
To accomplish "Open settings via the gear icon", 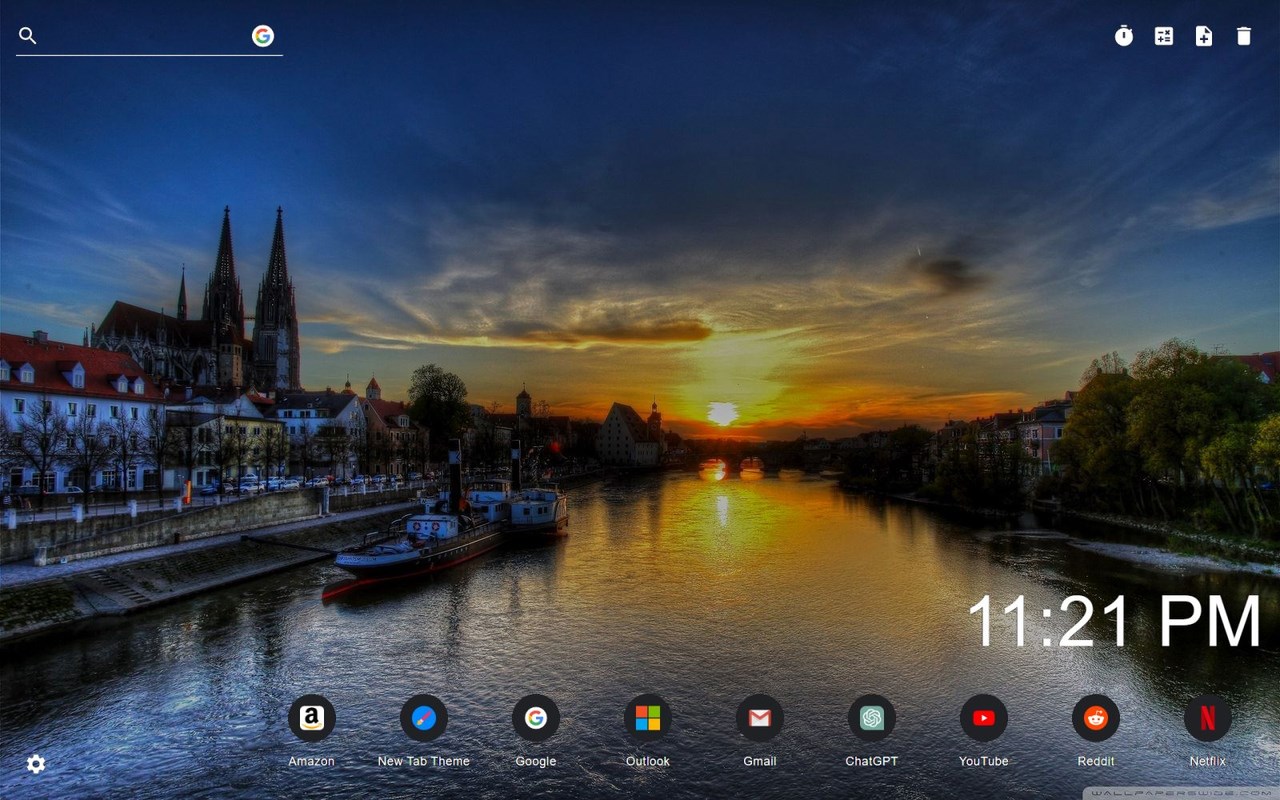I will (x=36, y=764).
